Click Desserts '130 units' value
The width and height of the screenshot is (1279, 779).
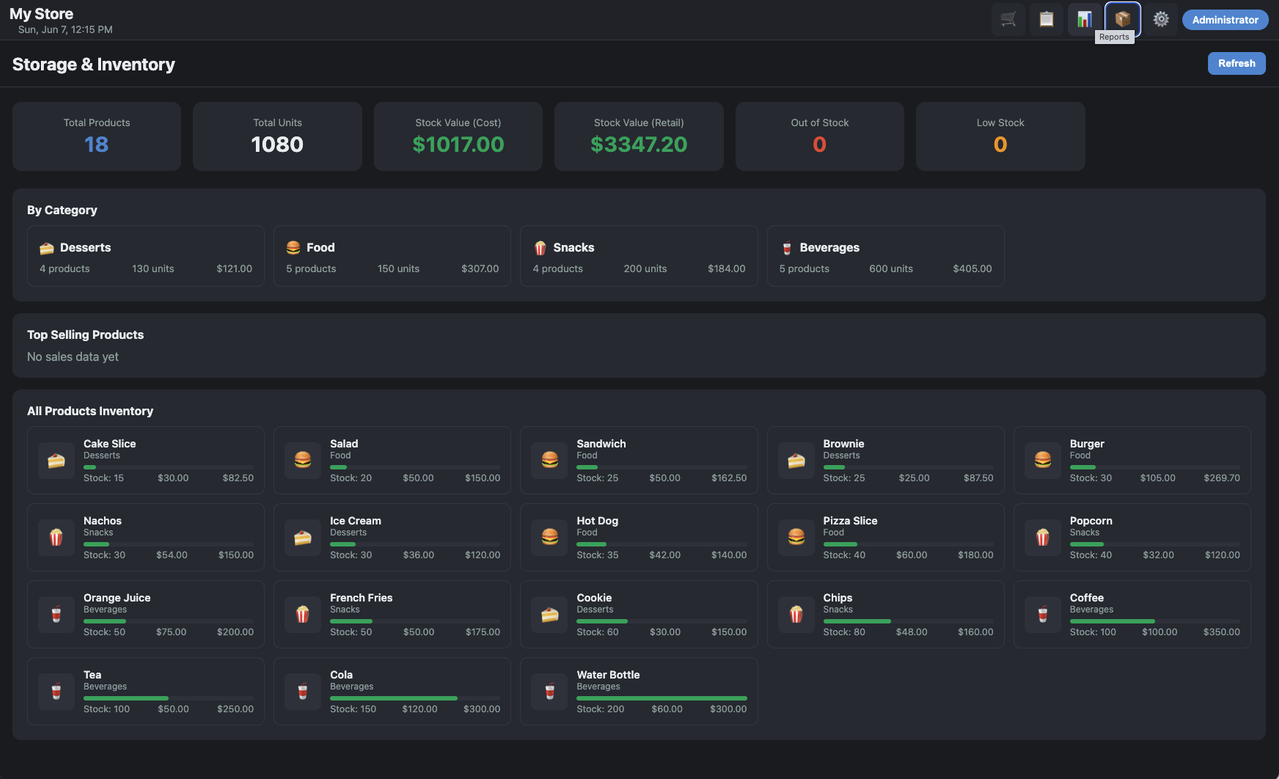153,269
